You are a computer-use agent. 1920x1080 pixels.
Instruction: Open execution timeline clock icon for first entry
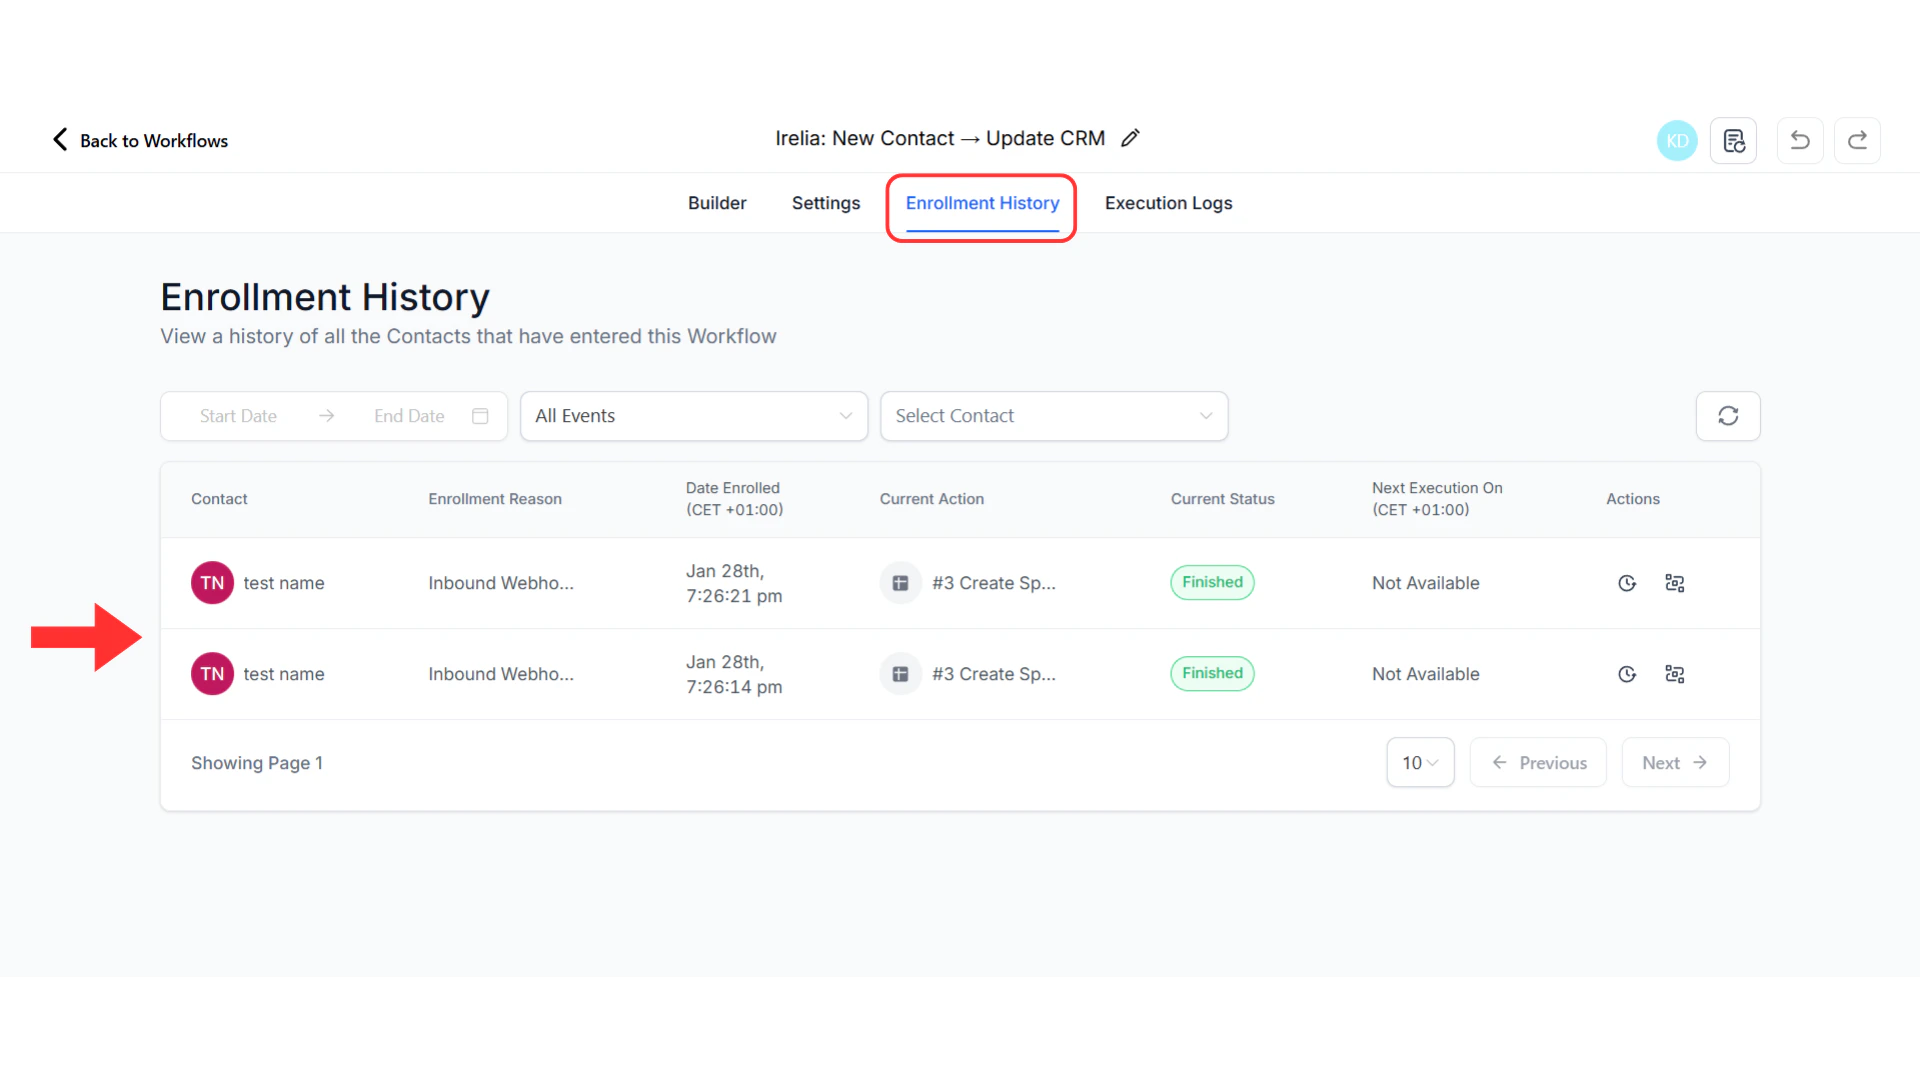coord(1626,583)
